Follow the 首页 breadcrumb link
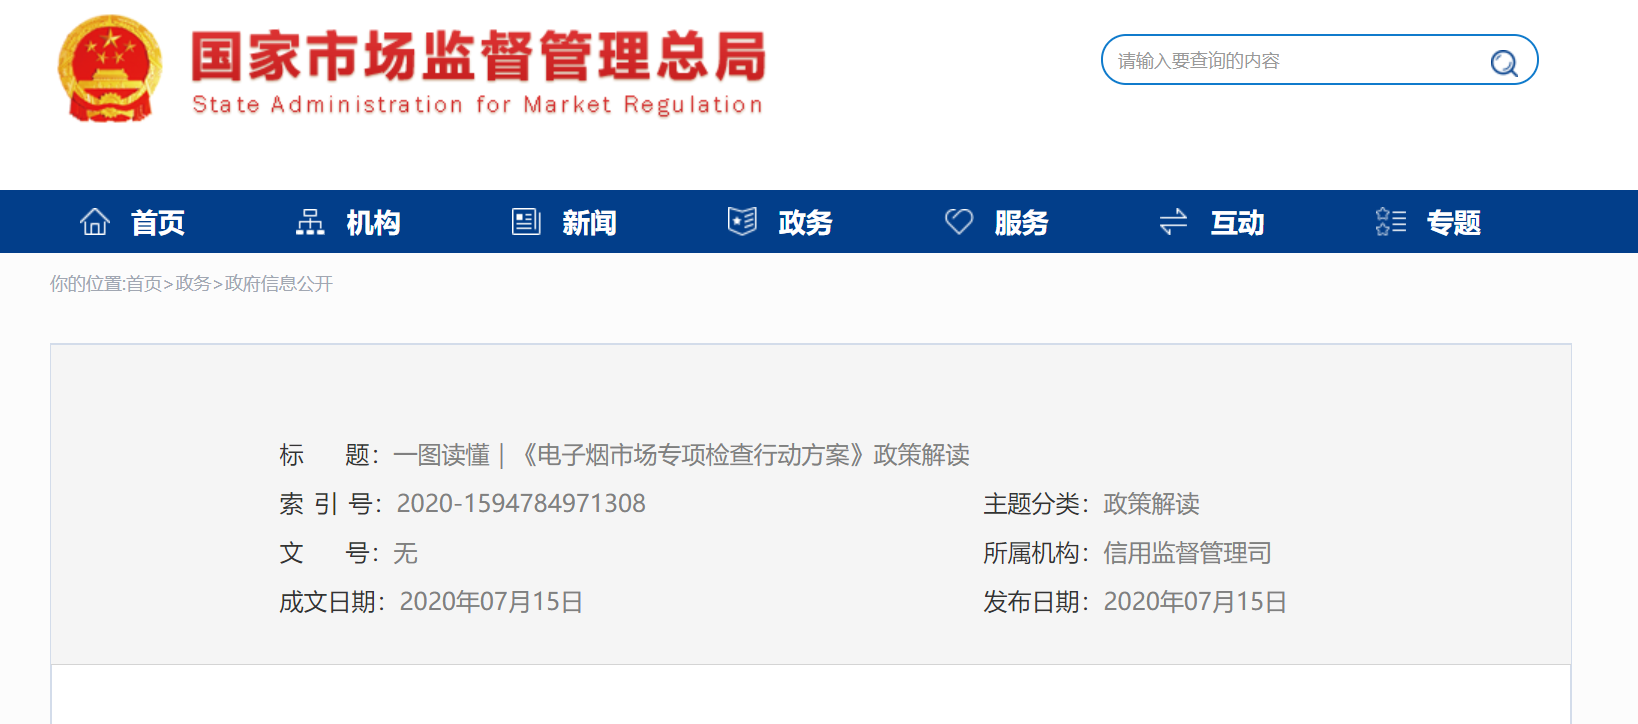Screen dimensions: 1638x724 click(x=144, y=284)
